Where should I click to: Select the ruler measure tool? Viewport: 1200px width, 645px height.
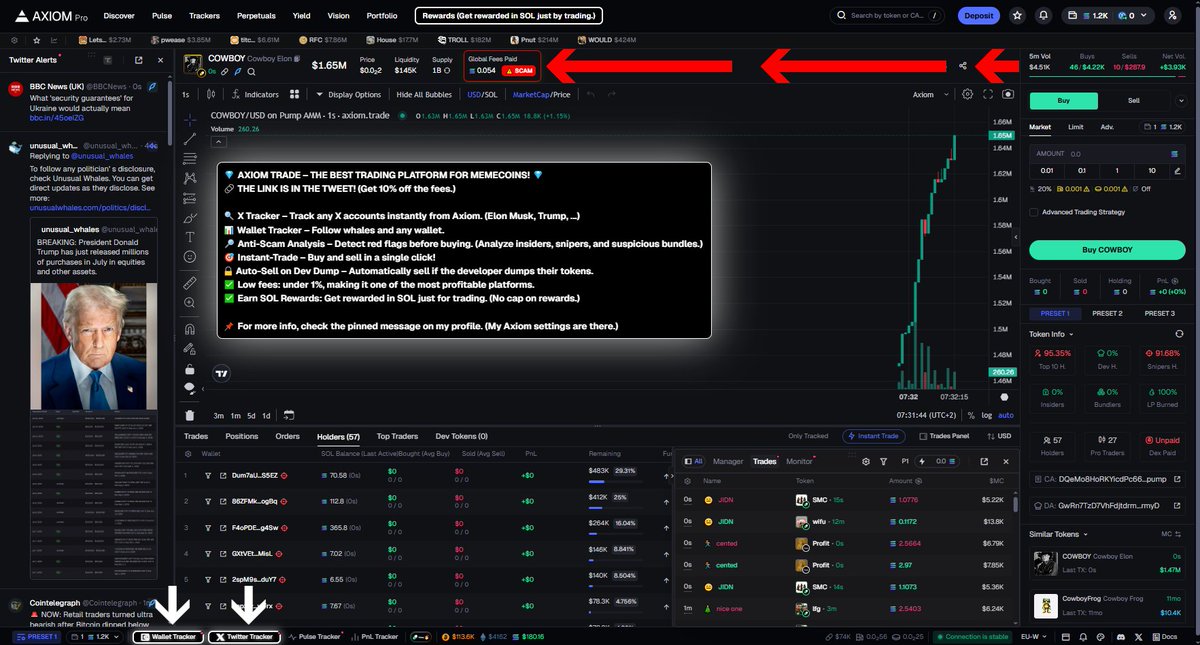(x=190, y=283)
